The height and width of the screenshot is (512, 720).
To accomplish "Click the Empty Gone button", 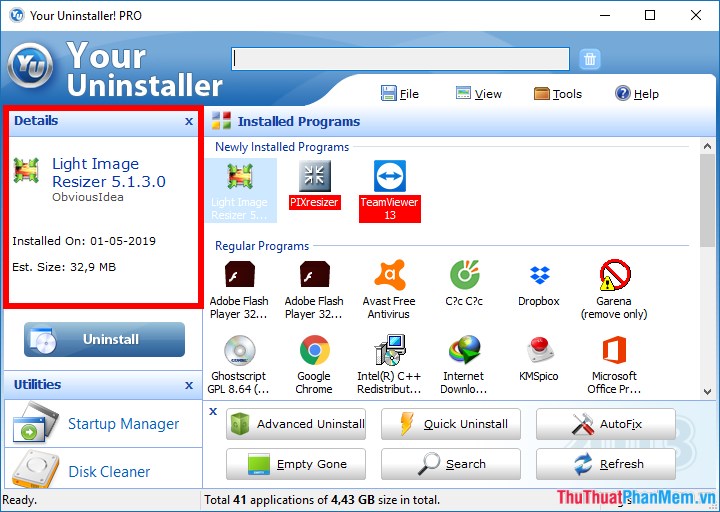I will 296,464.
